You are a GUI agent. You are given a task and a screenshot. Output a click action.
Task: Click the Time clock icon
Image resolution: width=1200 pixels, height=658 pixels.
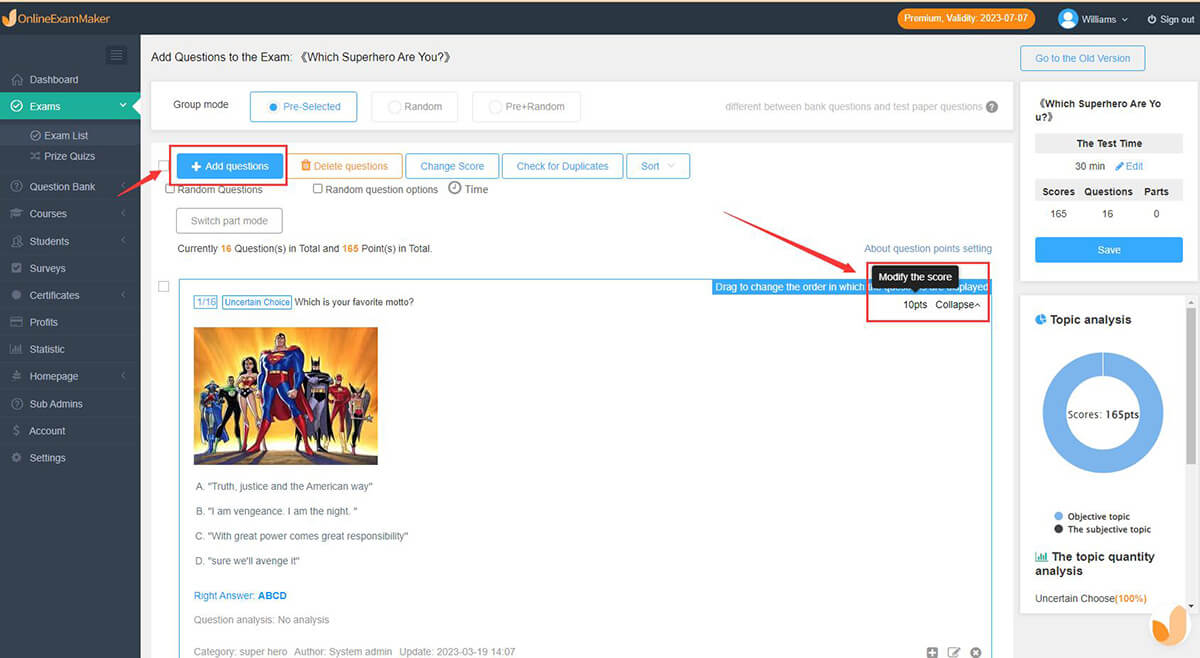(454, 188)
